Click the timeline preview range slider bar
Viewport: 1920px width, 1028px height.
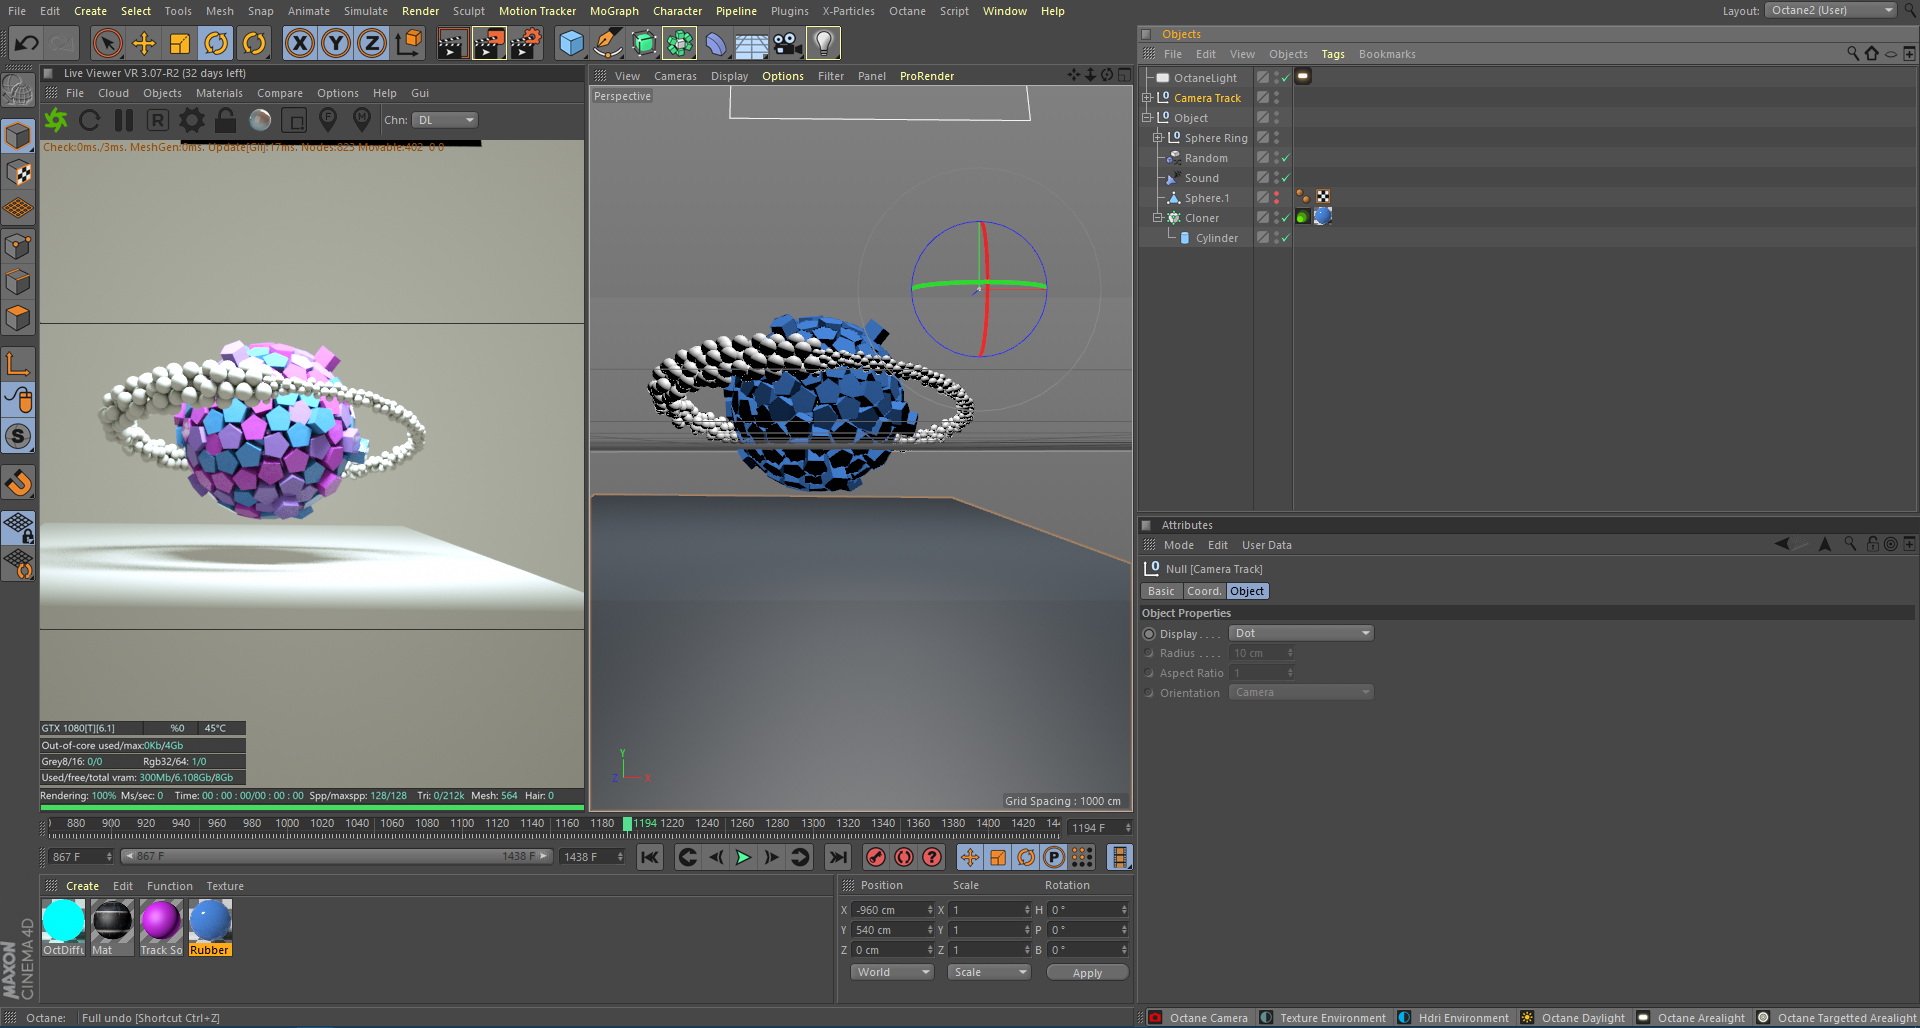point(336,856)
